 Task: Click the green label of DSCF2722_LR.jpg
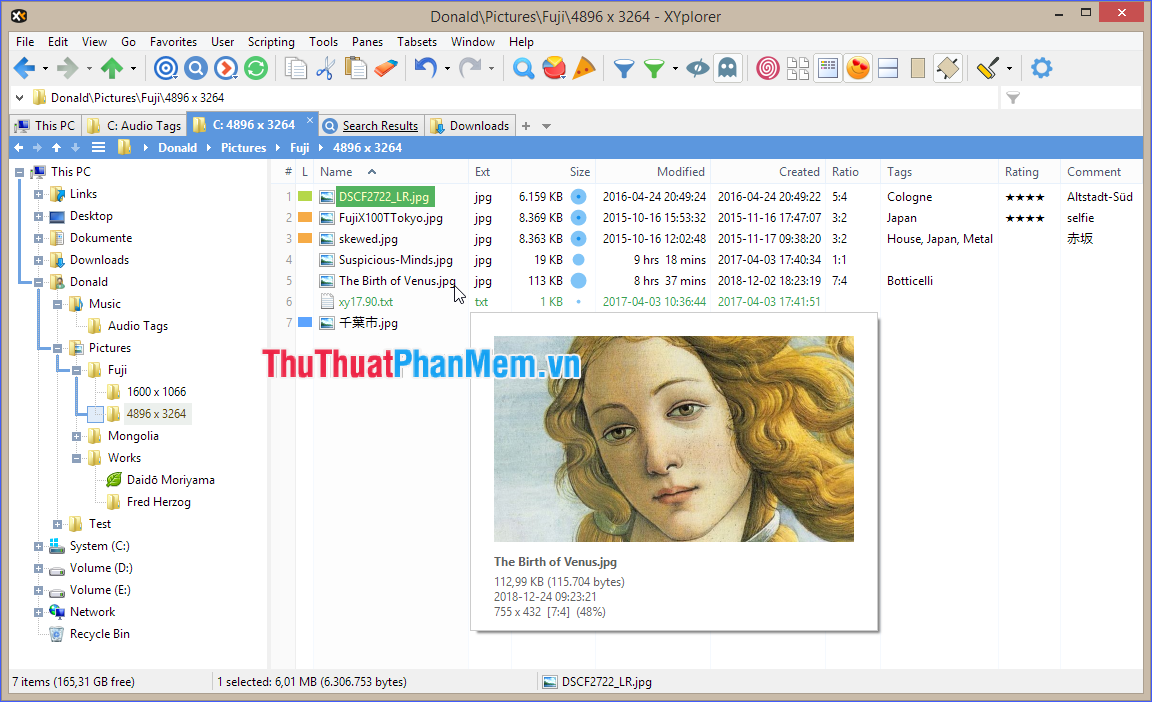point(305,197)
